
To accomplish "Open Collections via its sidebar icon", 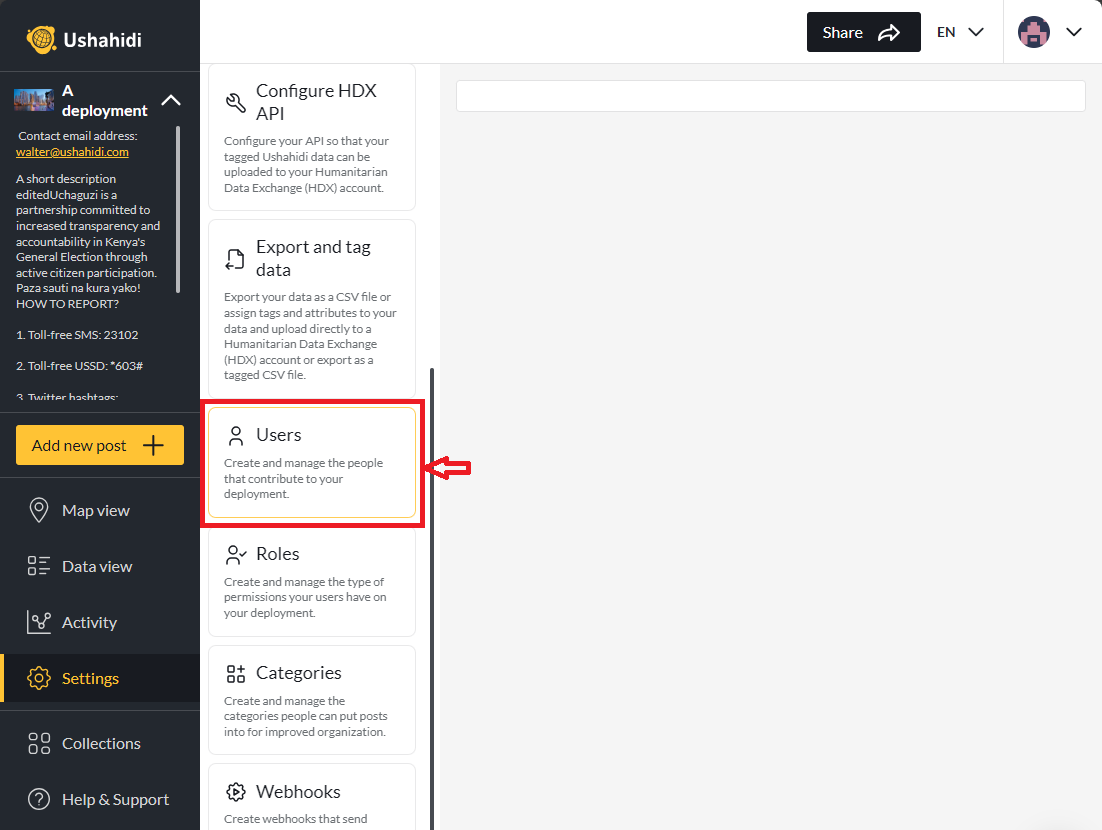I will tap(38, 743).
